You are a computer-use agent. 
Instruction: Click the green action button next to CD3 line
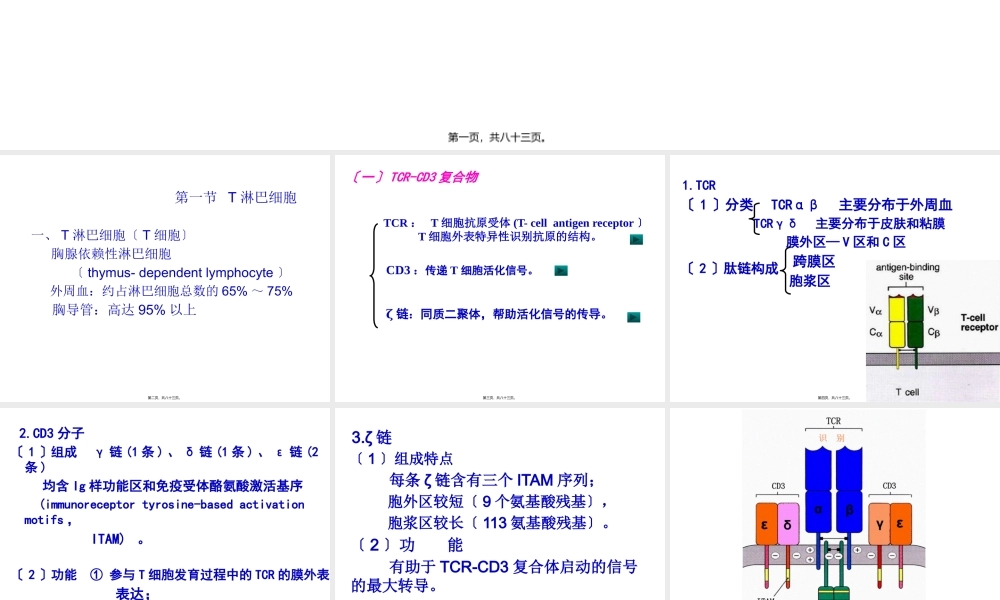(560, 269)
